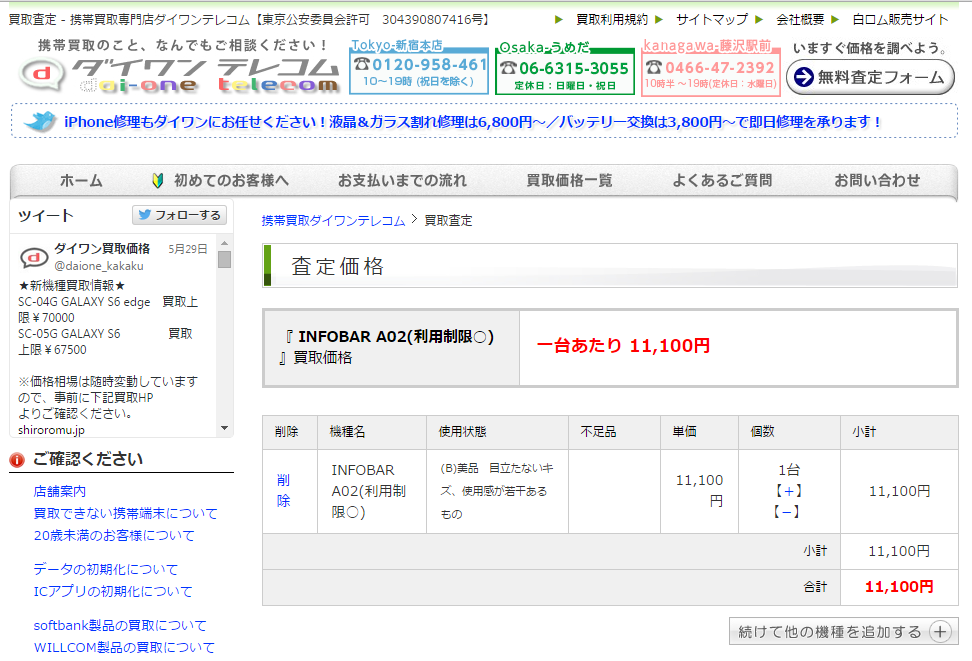Open the よくあるご質問 navigation tab
The height and width of the screenshot is (661, 972).
(722, 180)
